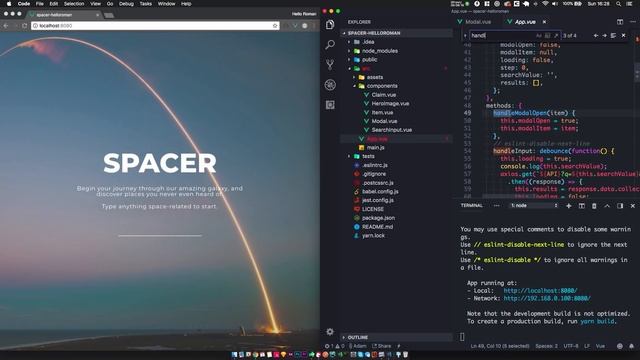Bookmark the page with star icon
640x360 pixels.
[275, 26]
